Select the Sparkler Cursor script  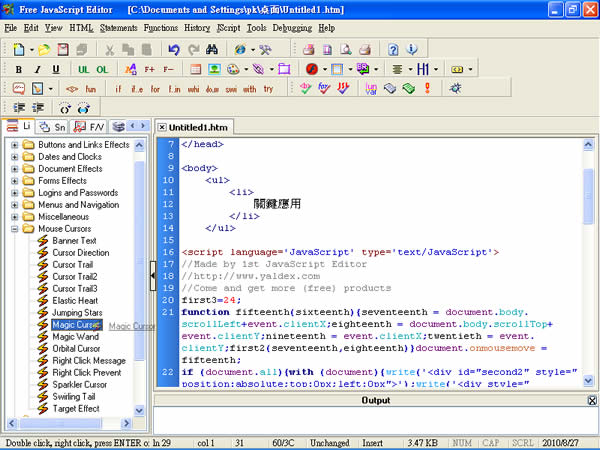80,384
